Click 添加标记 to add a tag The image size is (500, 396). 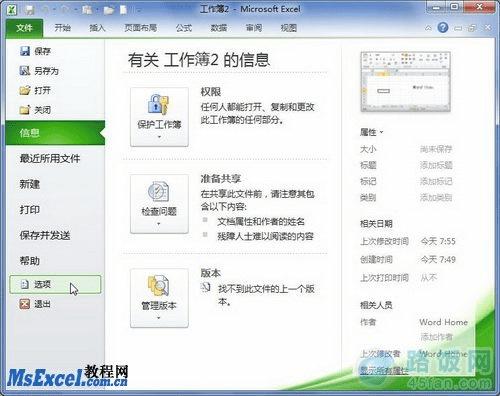click(x=436, y=181)
